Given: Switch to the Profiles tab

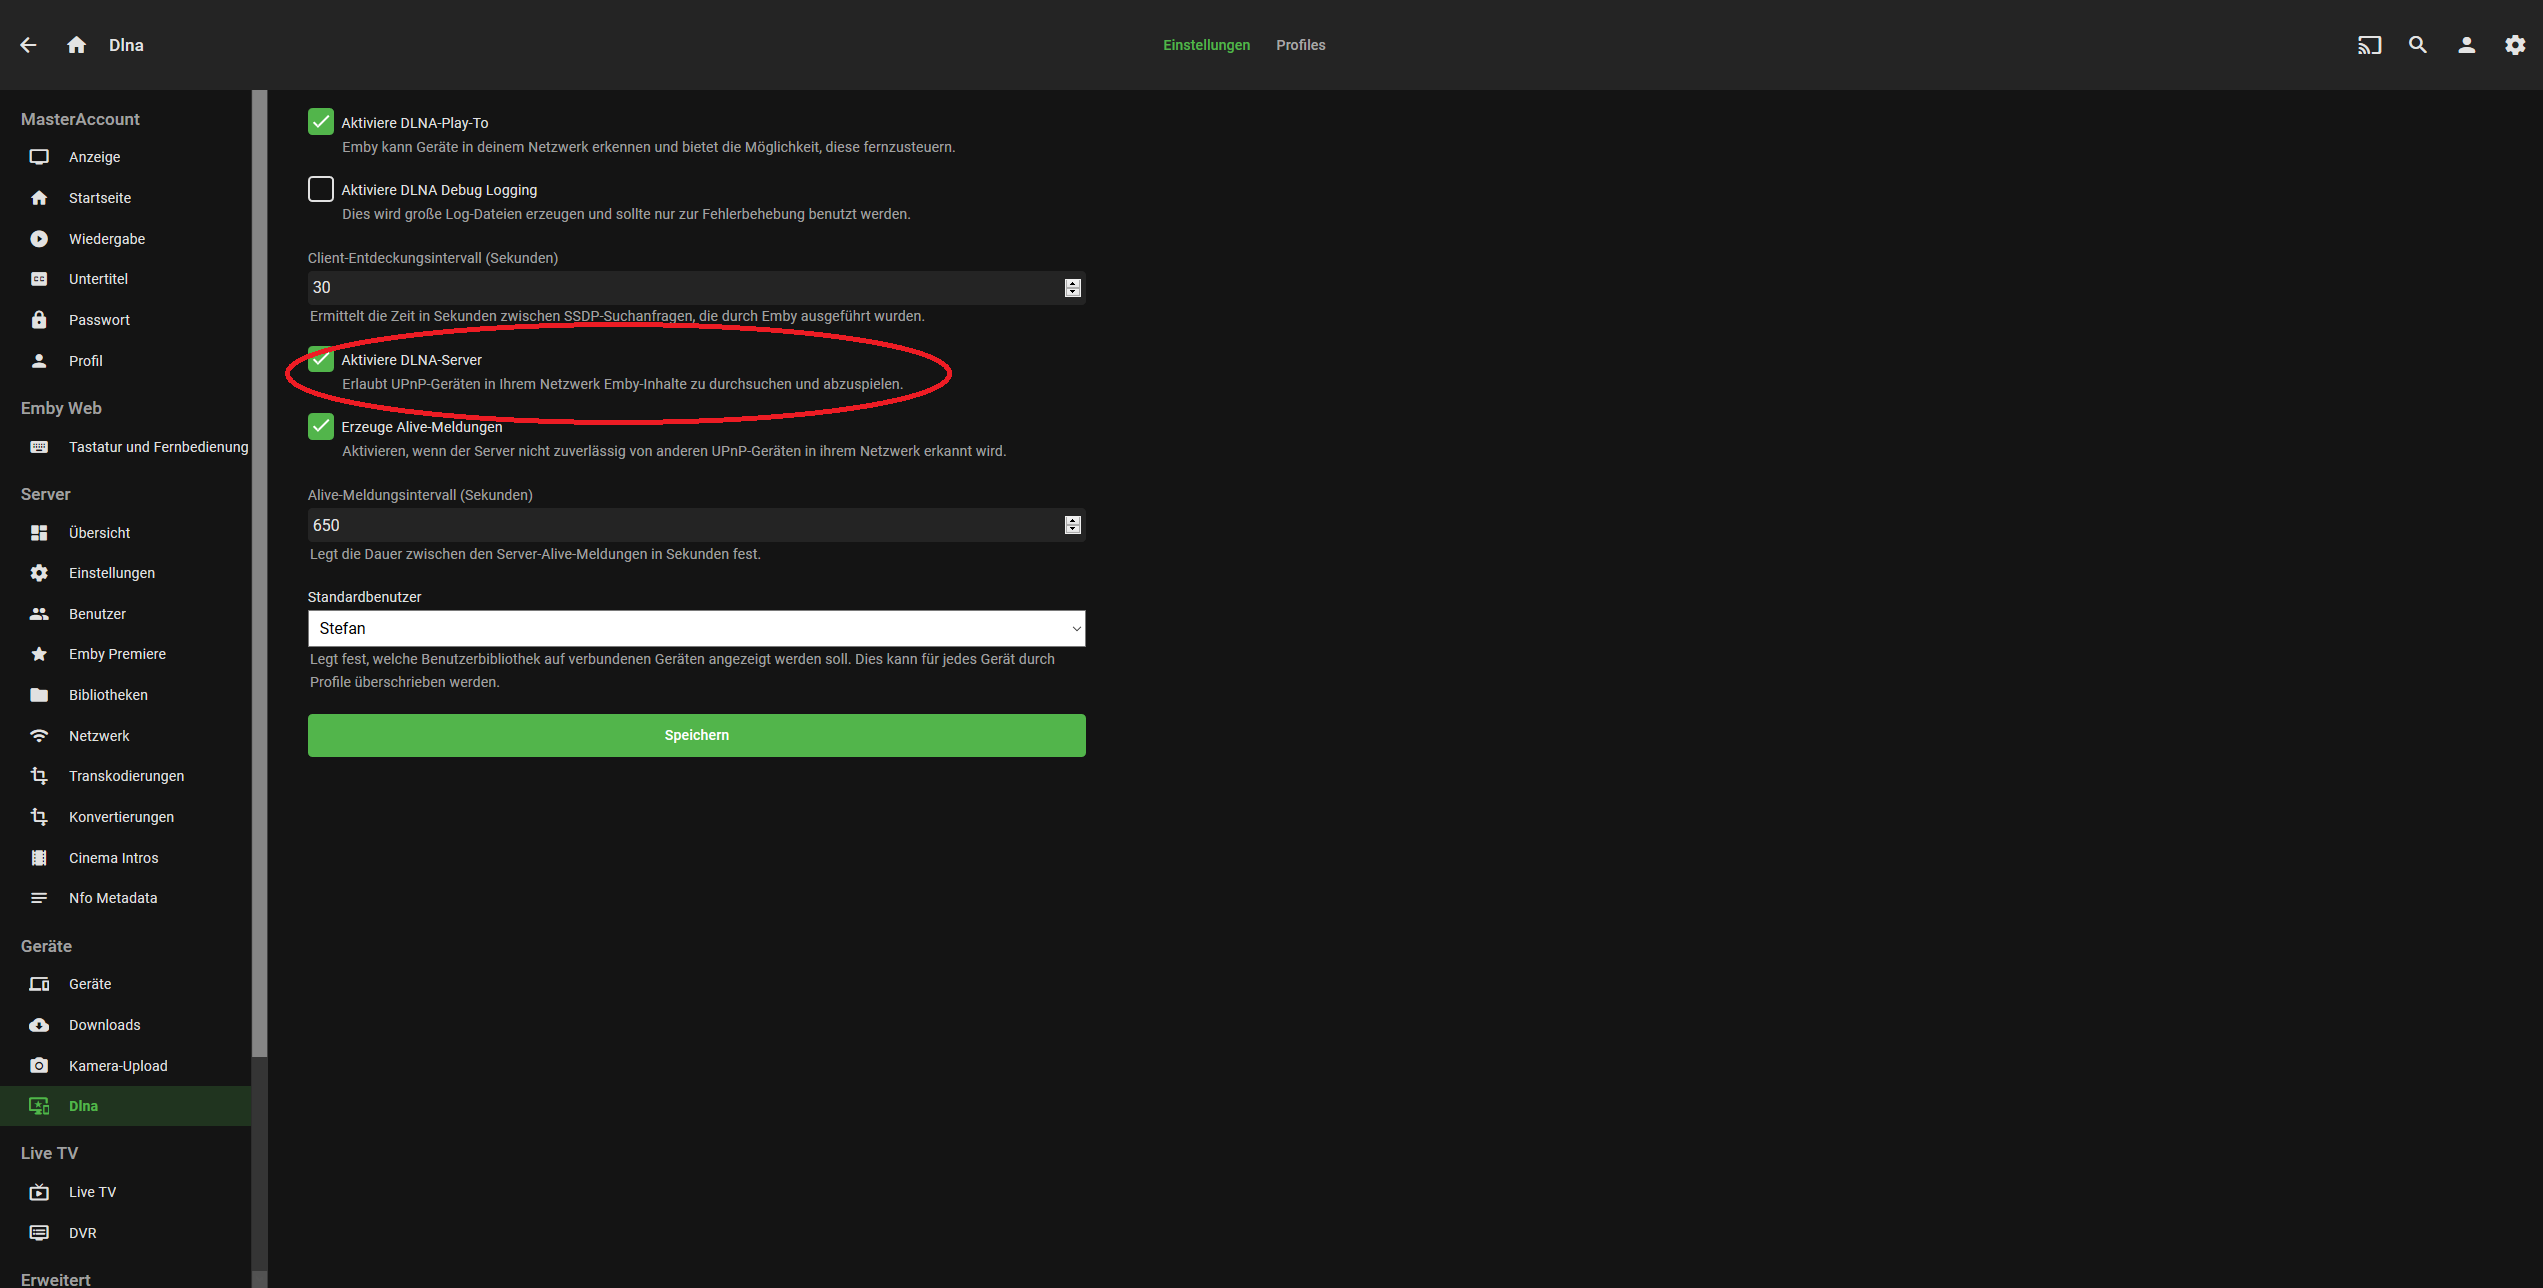Looking at the screenshot, I should (1300, 45).
